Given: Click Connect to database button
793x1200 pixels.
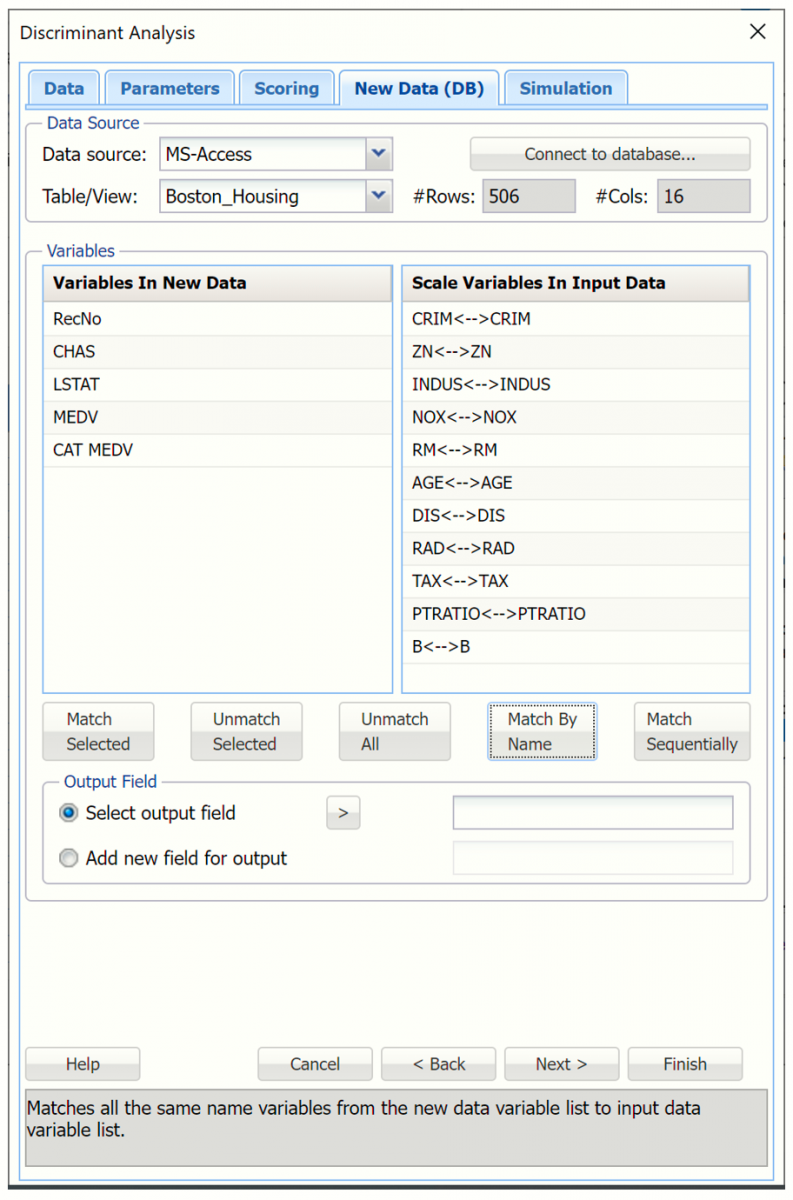Looking at the screenshot, I should pyautogui.click(x=610, y=154).
